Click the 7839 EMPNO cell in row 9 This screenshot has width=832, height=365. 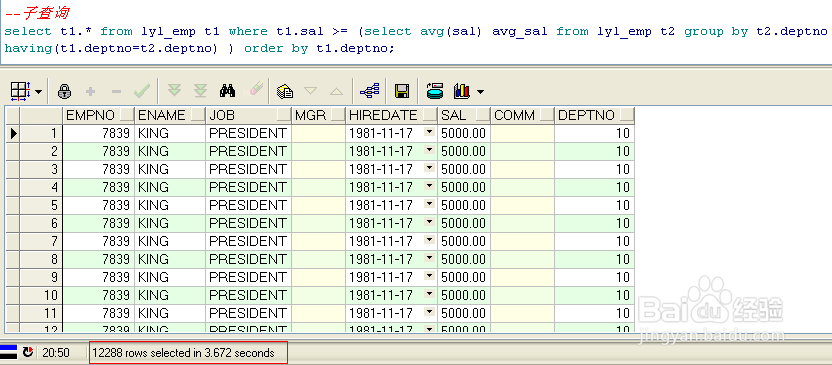pyautogui.click(x=98, y=277)
